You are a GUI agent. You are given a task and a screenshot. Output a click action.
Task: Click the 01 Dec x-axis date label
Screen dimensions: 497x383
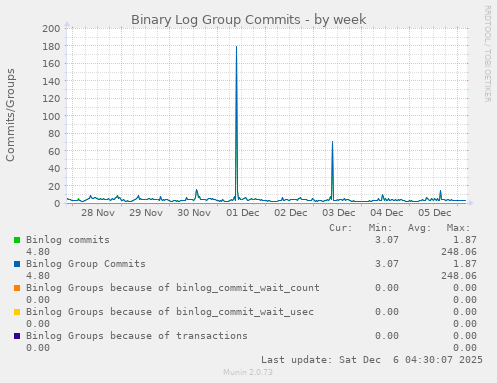[243, 213]
